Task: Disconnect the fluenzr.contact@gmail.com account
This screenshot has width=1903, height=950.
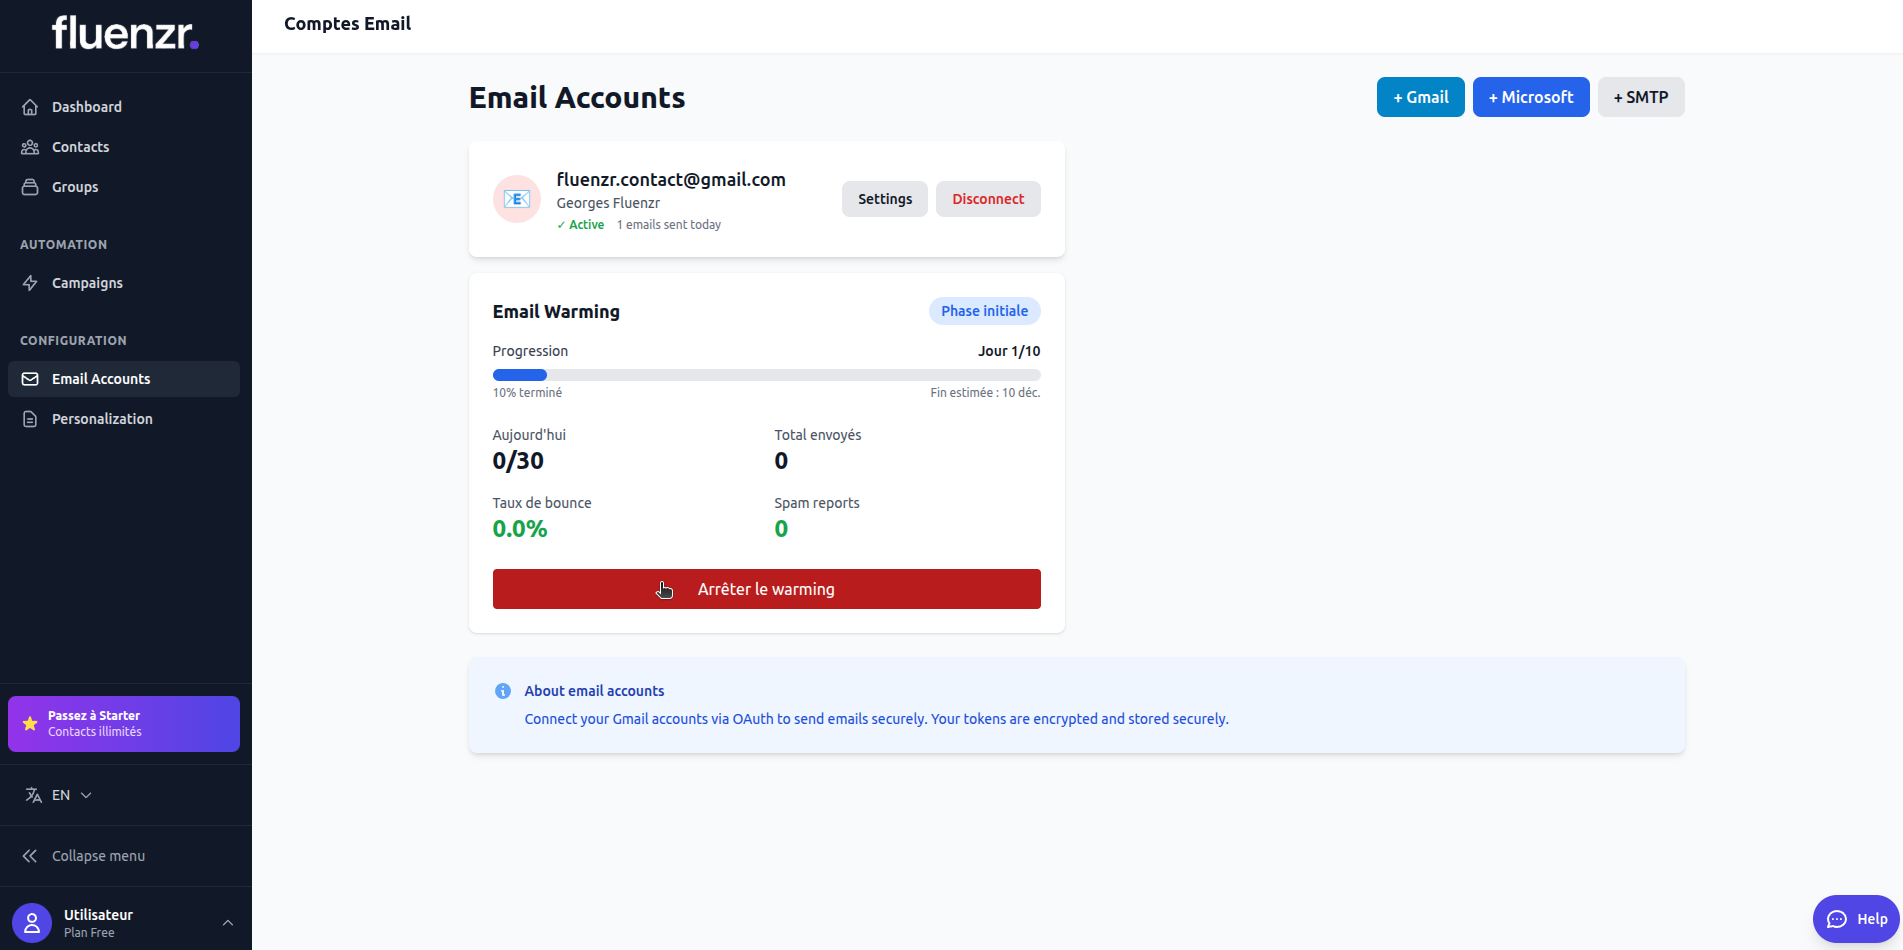Action: [x=987, y=198]
